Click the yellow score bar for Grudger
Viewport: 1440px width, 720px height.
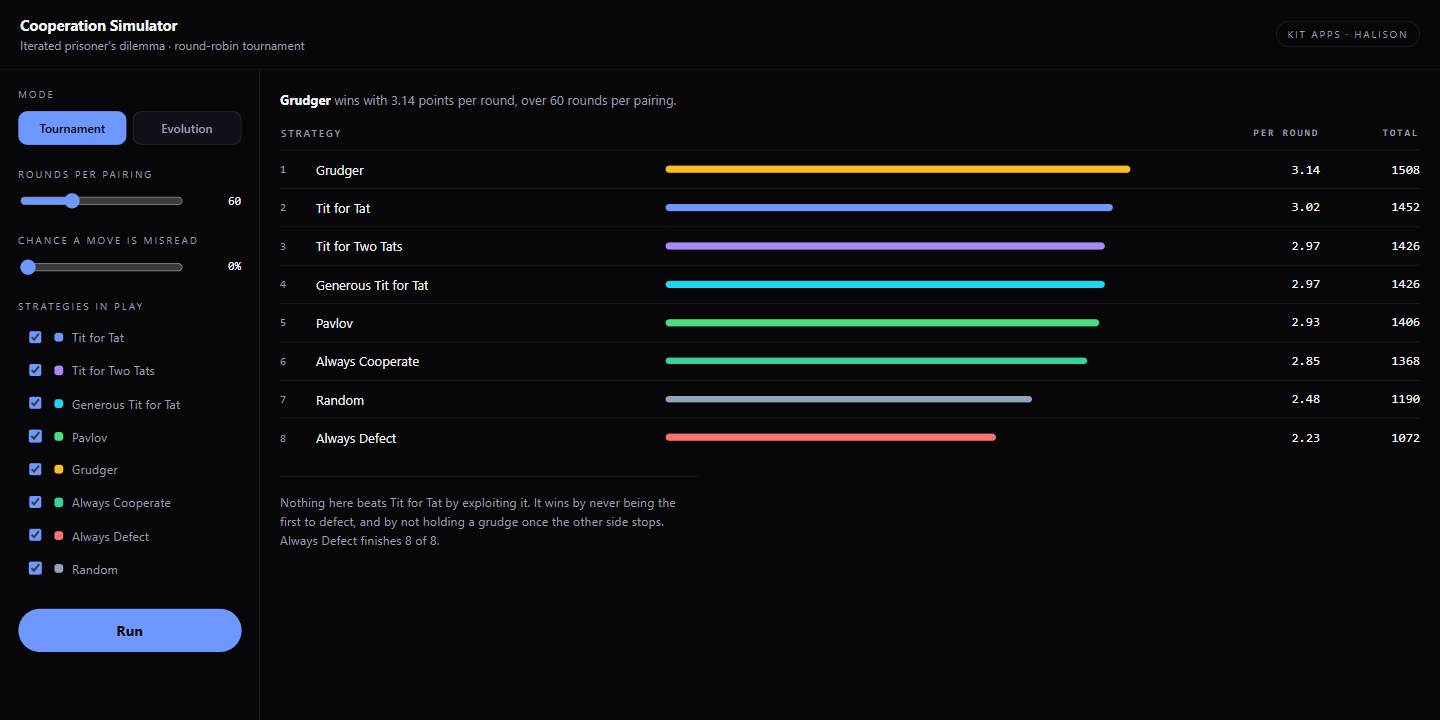click(898, 169)
